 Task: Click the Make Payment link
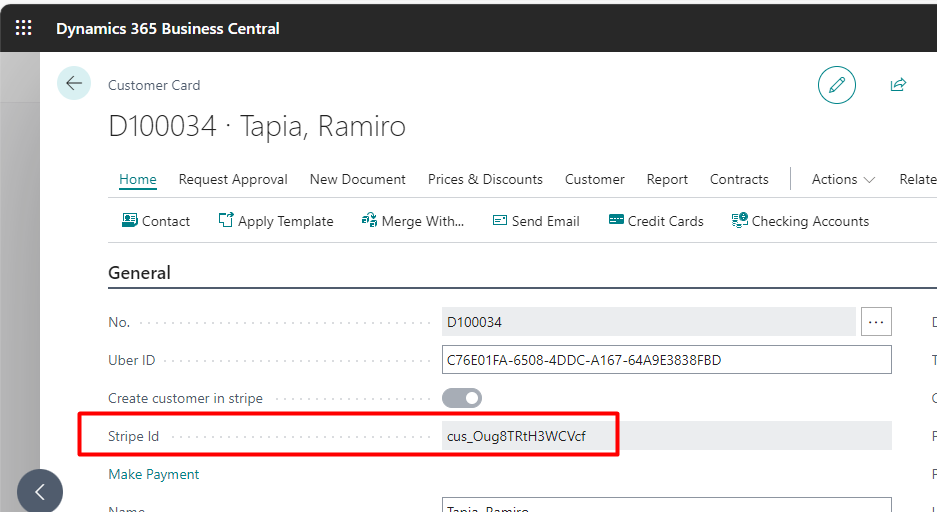[x=154, y=474]
